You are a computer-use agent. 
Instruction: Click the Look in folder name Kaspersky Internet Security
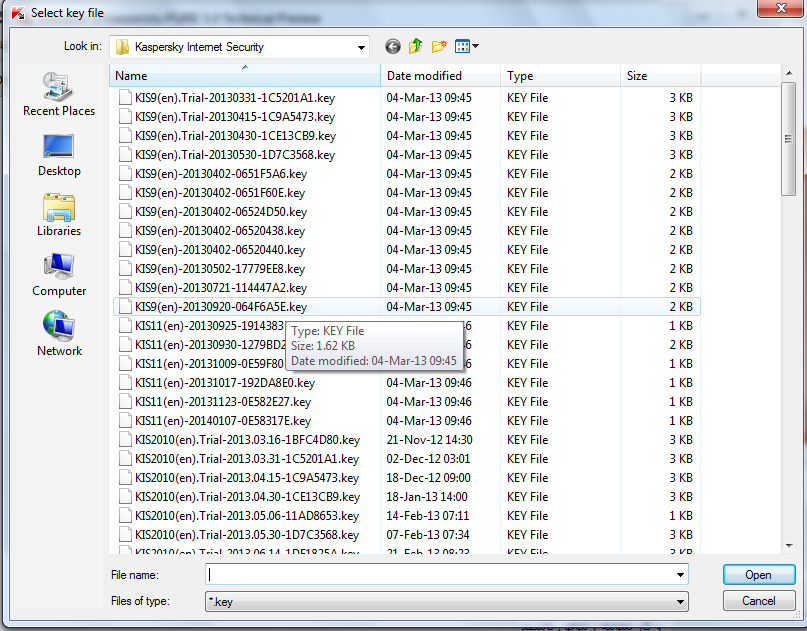pyautogui.click(x=199, y=47)
